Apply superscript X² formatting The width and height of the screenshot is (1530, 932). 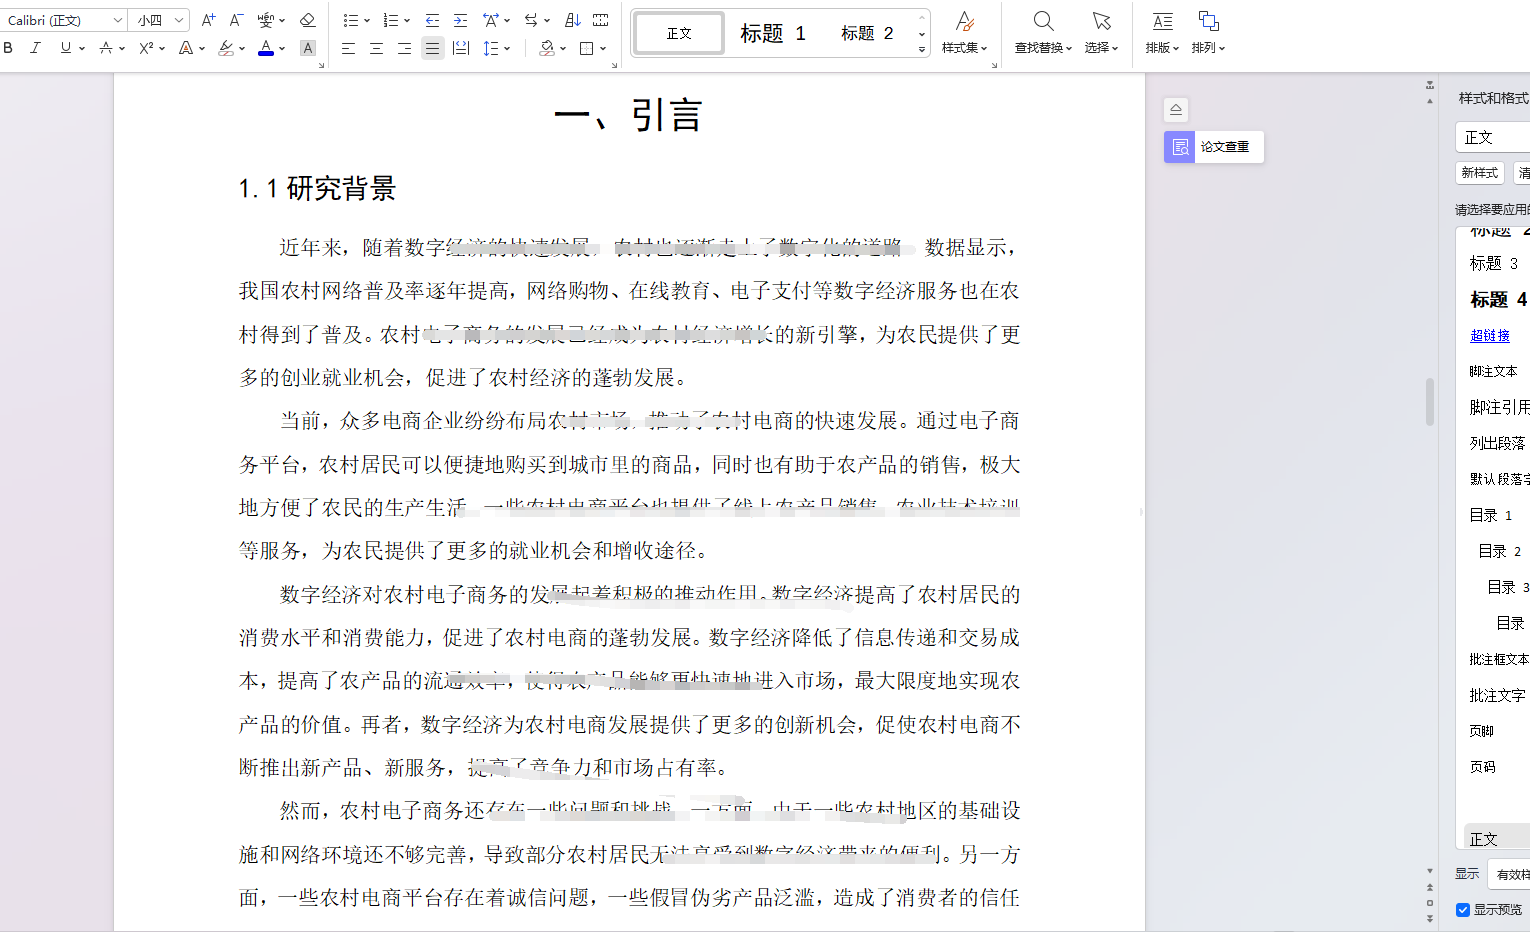coord(146,48)
